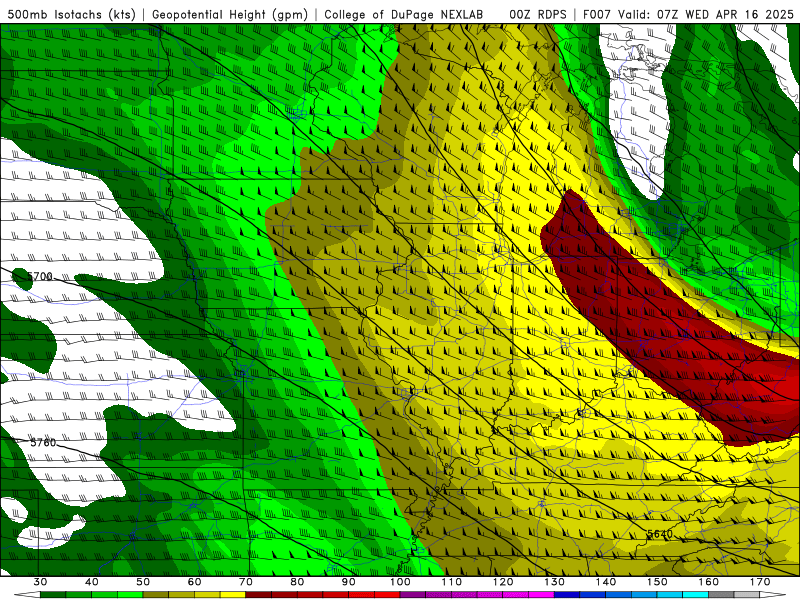Image resolution: width=800 pixels, height=600 pixels.
Task: Click the 150 value on the color scale
Action: click(x=657, y=582)
